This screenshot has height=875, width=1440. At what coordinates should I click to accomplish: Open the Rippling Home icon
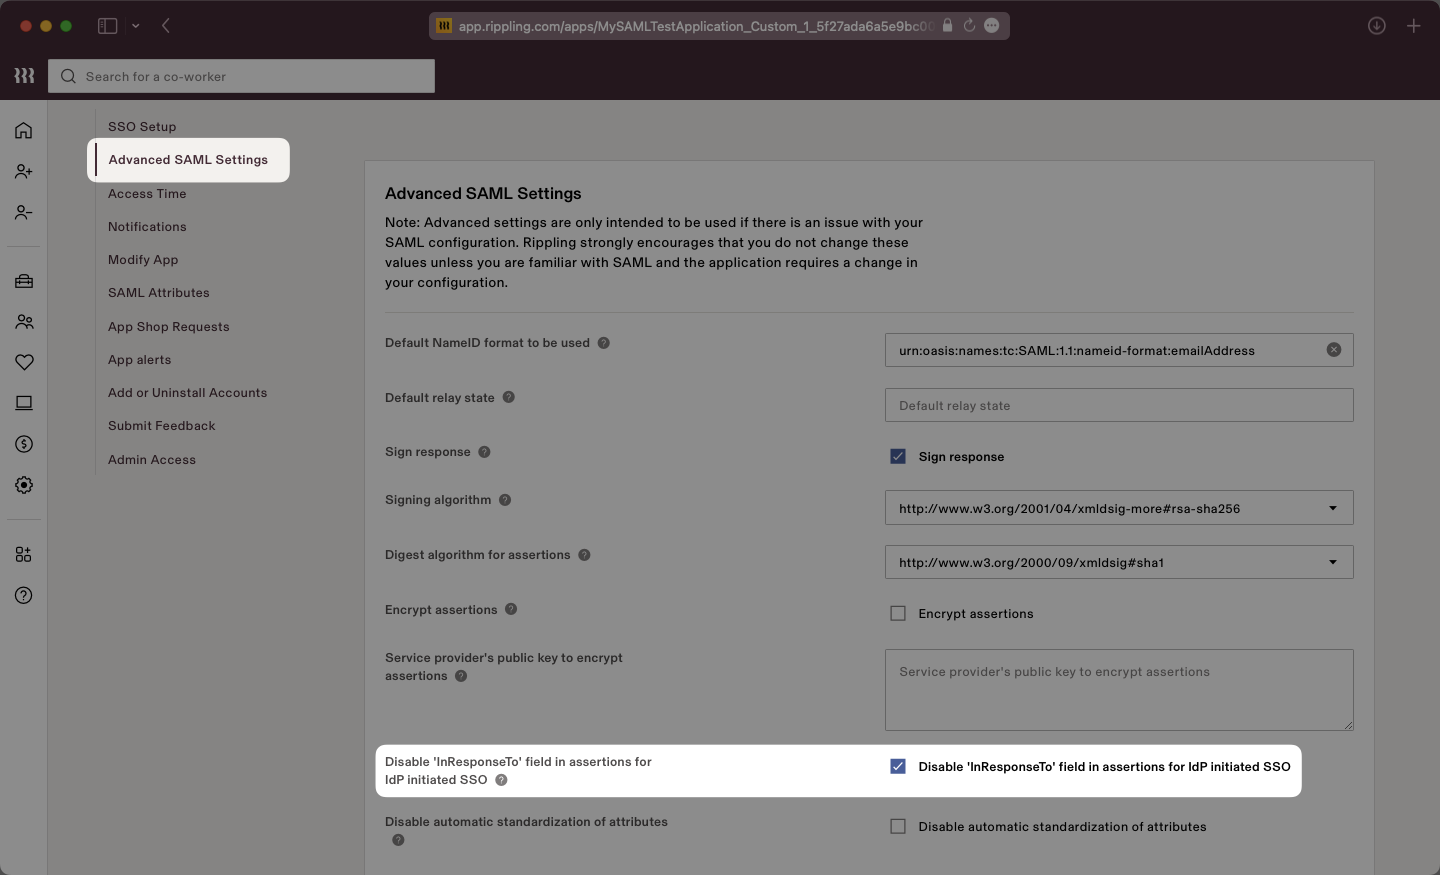[x=23, y=131]
